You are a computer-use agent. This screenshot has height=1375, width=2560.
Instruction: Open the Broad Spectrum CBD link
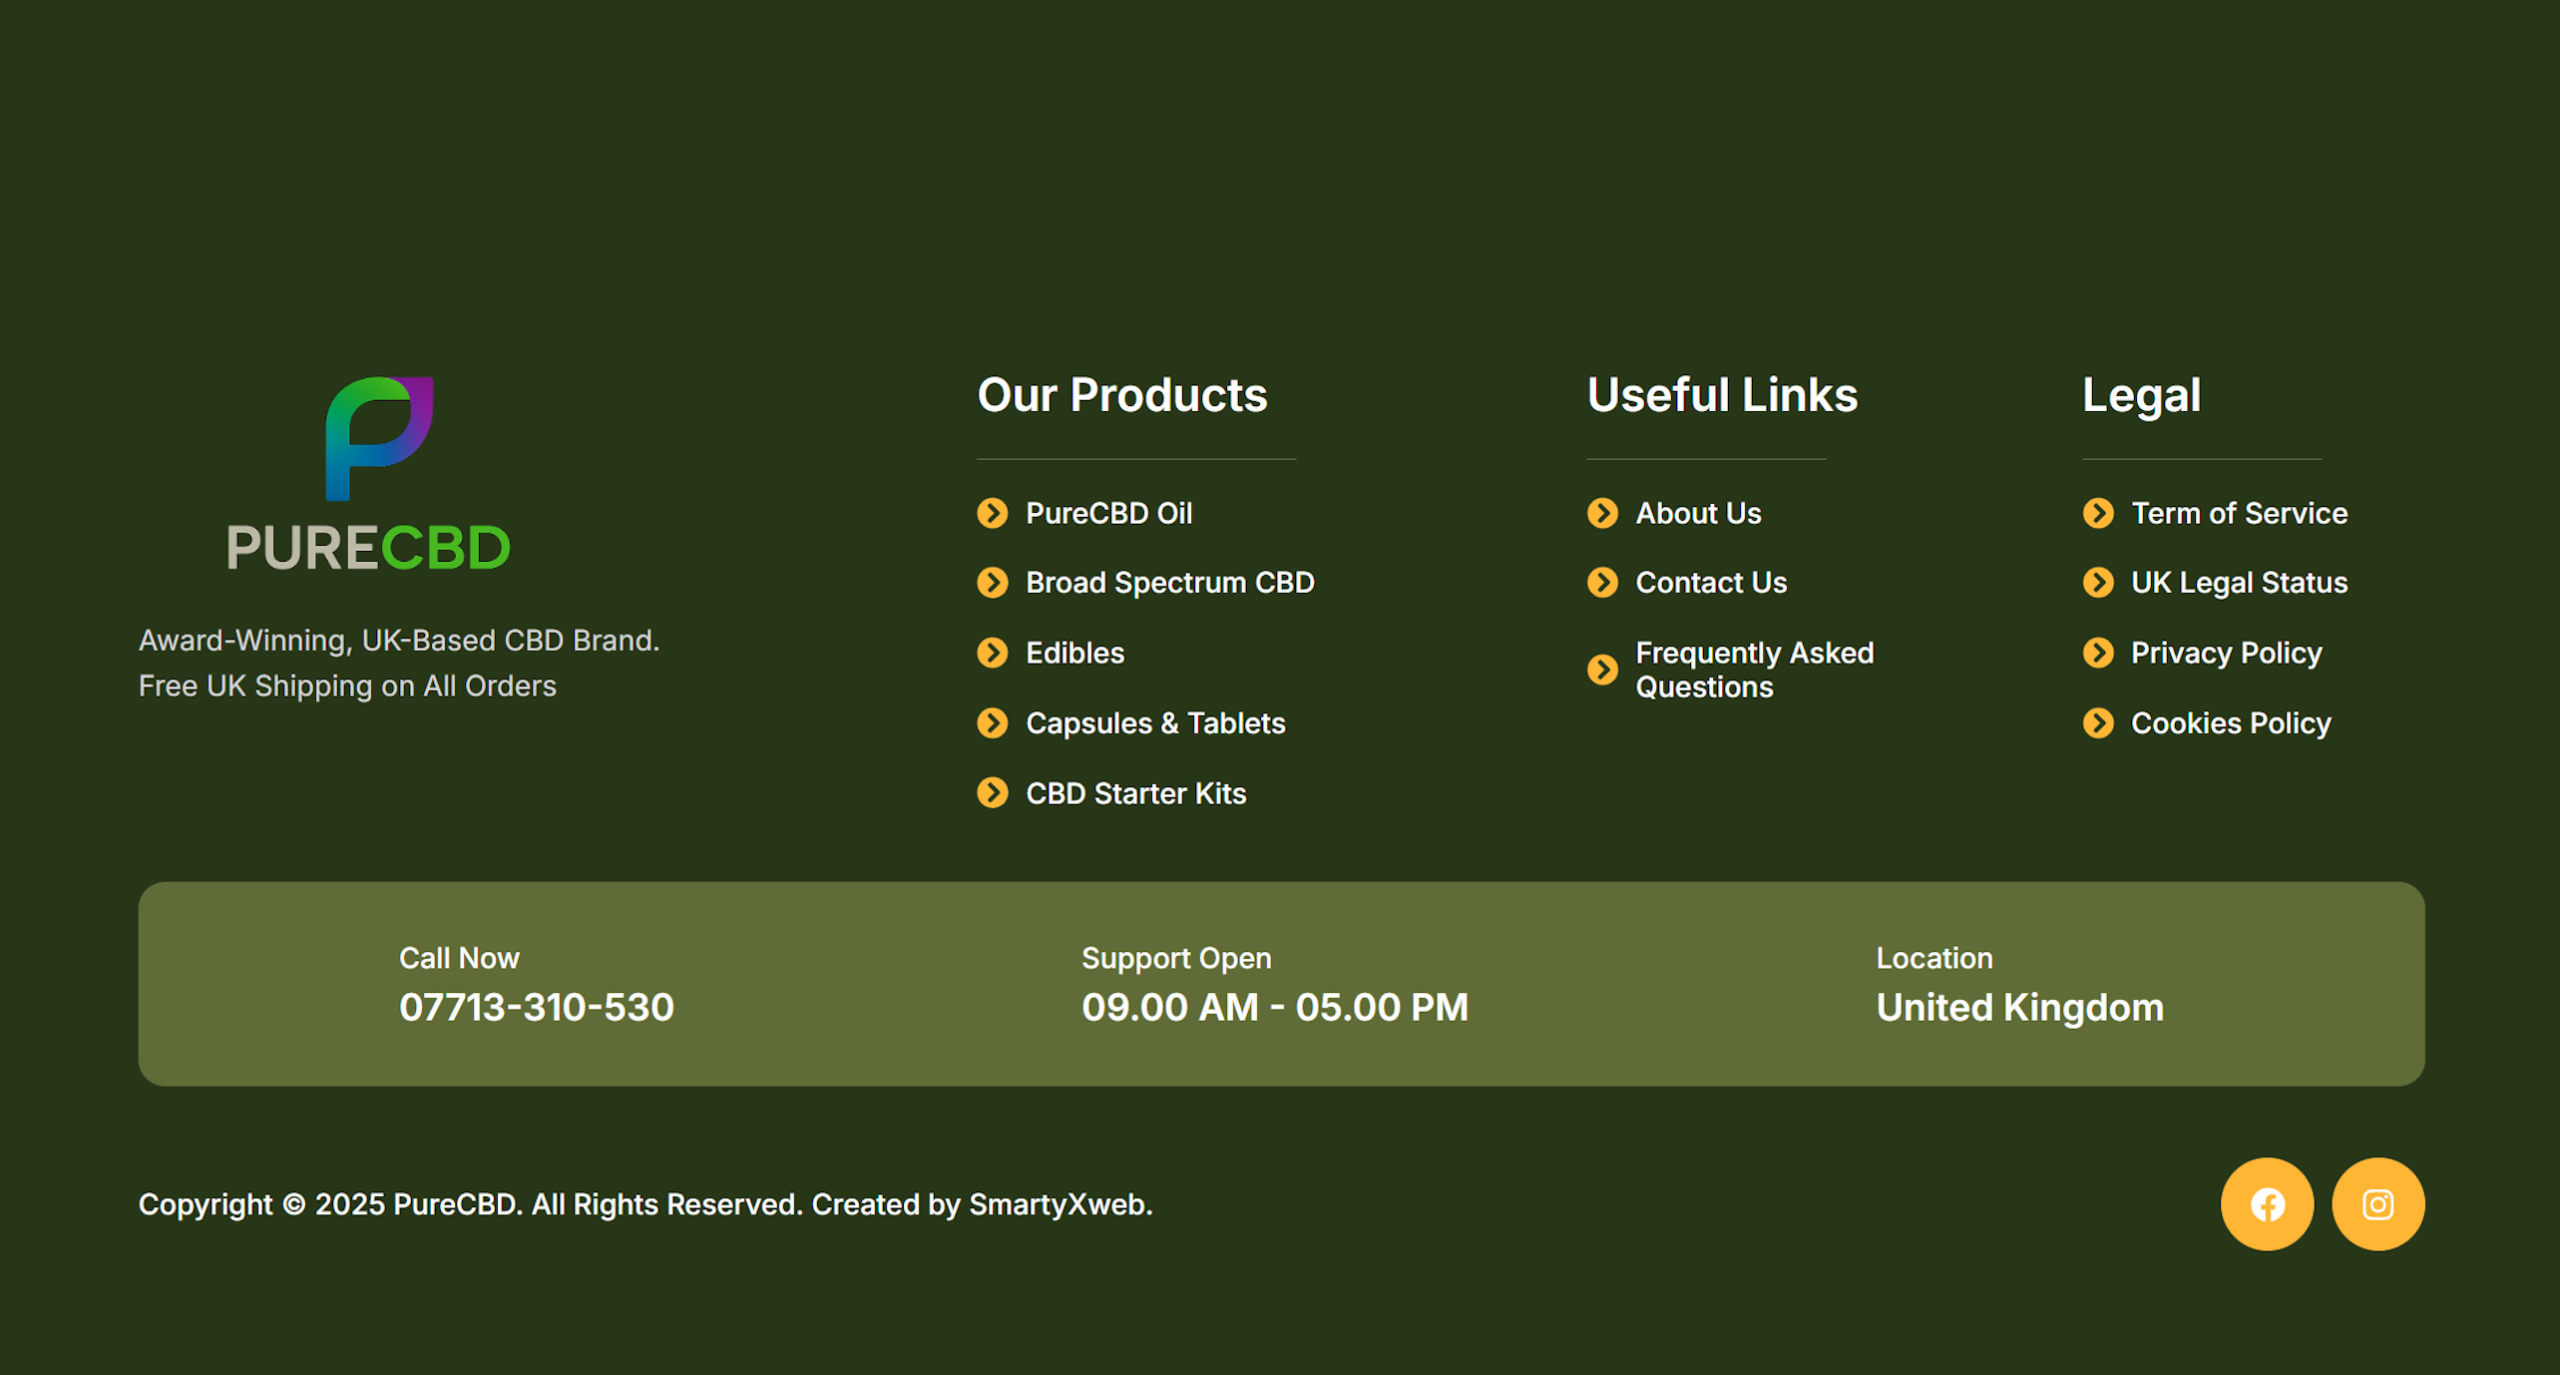tap(1170, 583)
